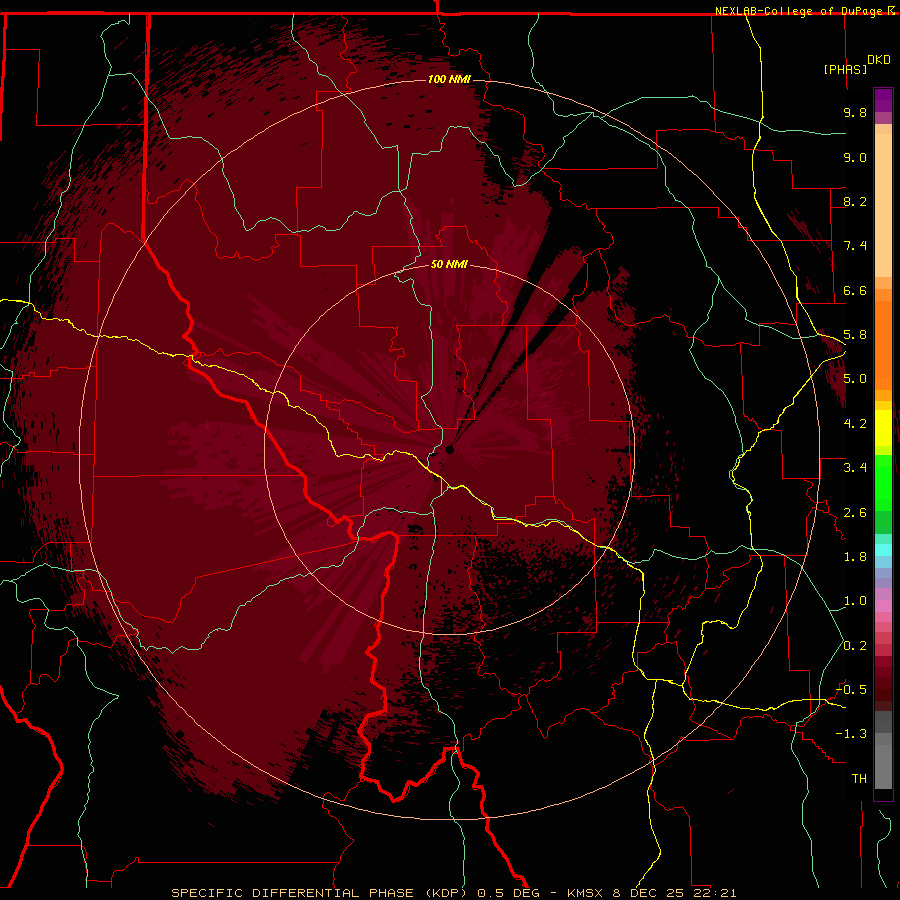Viewport: 900px width, 900px height.
Task: Click the purple segment atop the color bar
Action: pyautogui.click(x=883, y=100)
